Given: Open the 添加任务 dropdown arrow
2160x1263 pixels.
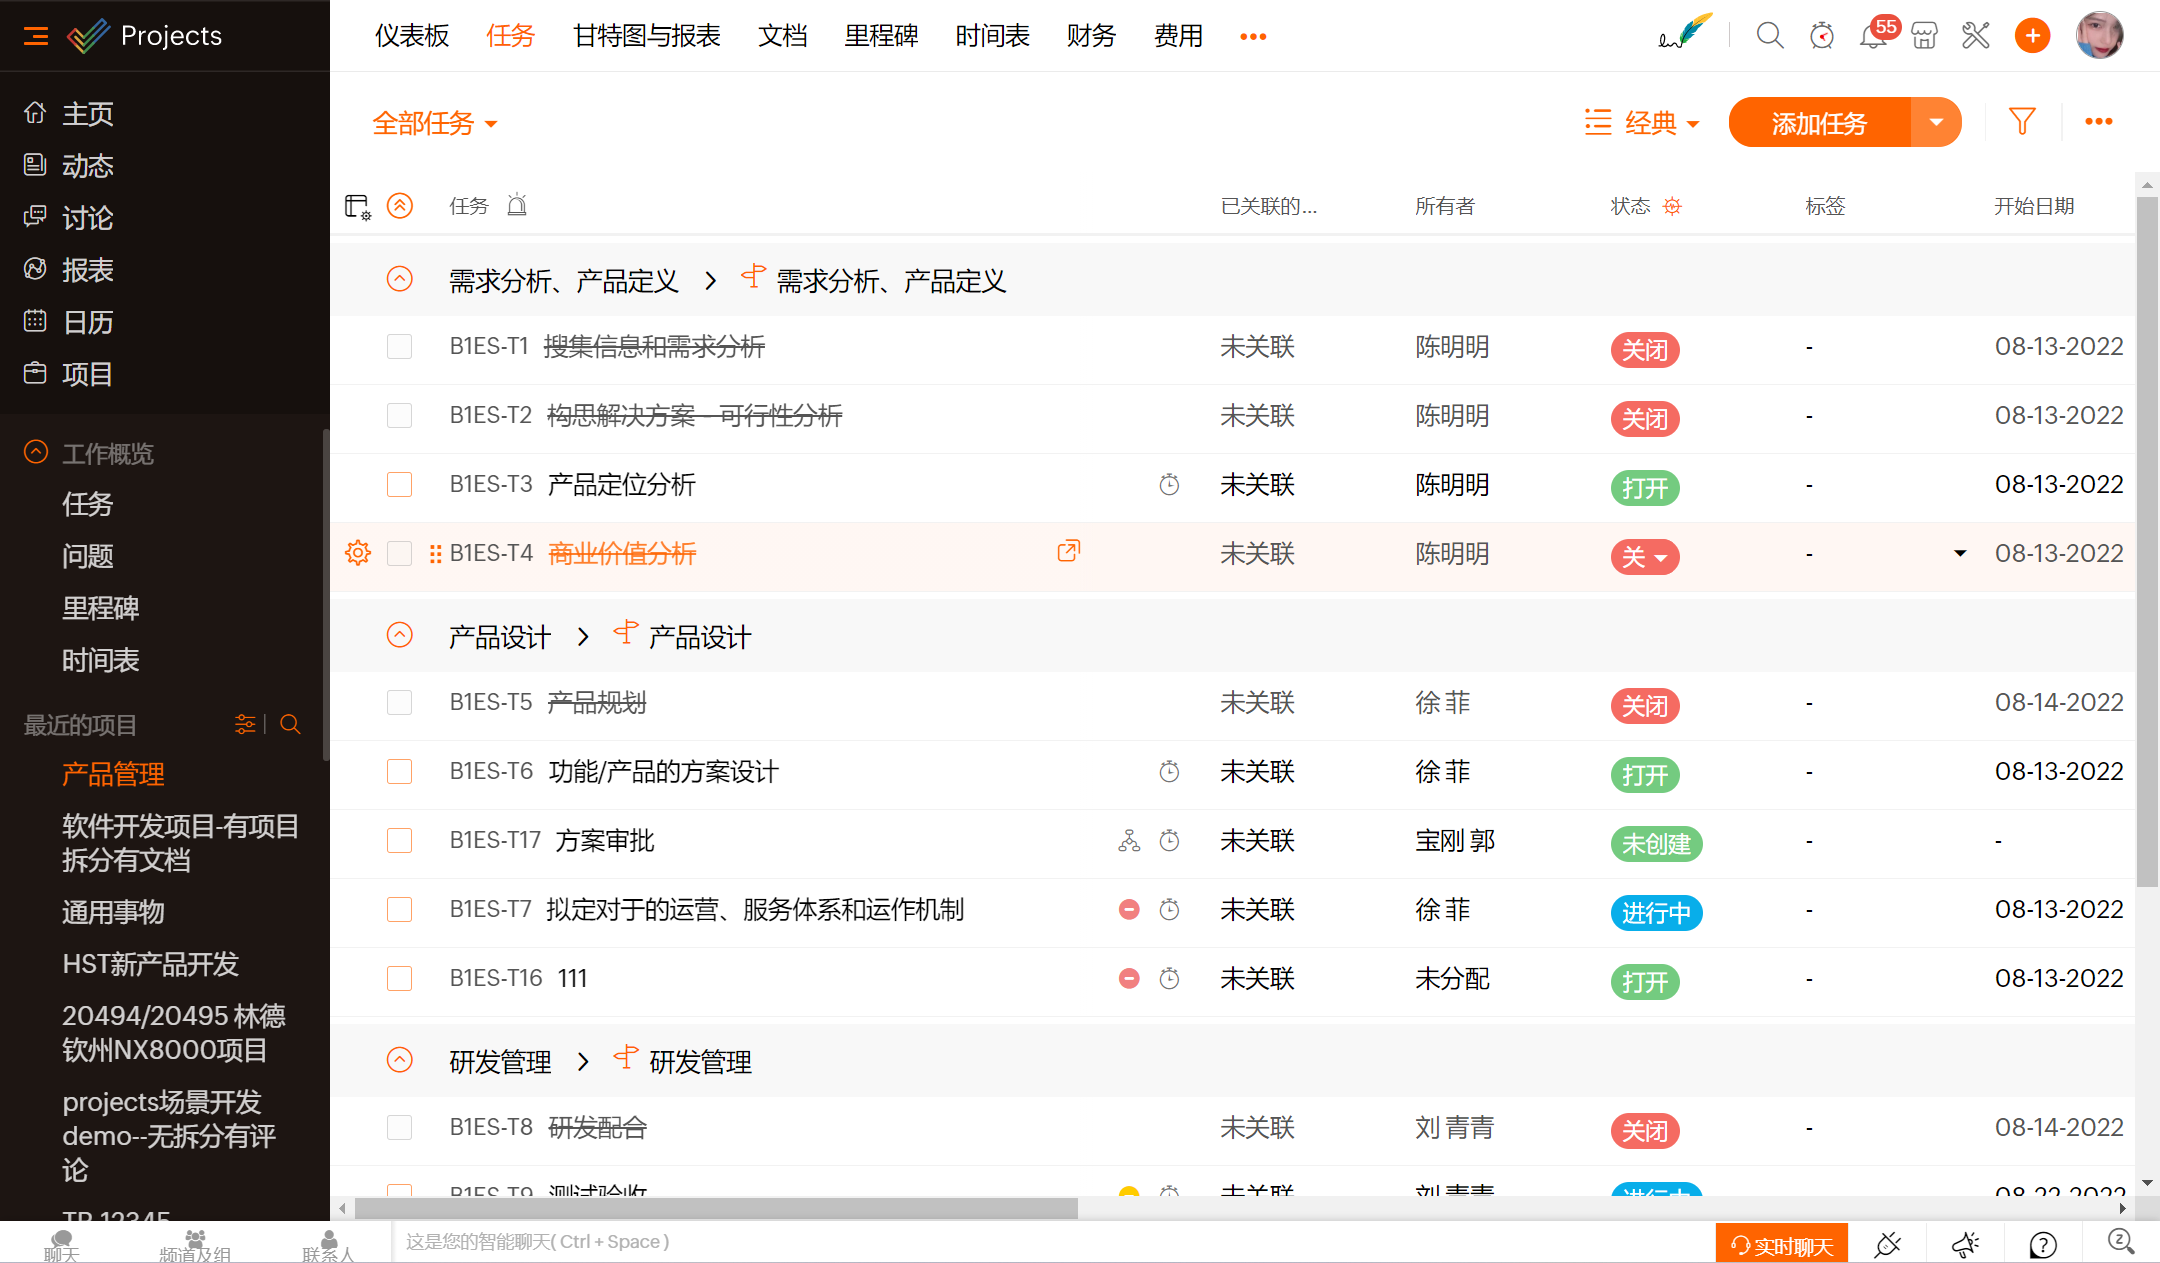Looking at the screenshot, I should [1936, 122].
